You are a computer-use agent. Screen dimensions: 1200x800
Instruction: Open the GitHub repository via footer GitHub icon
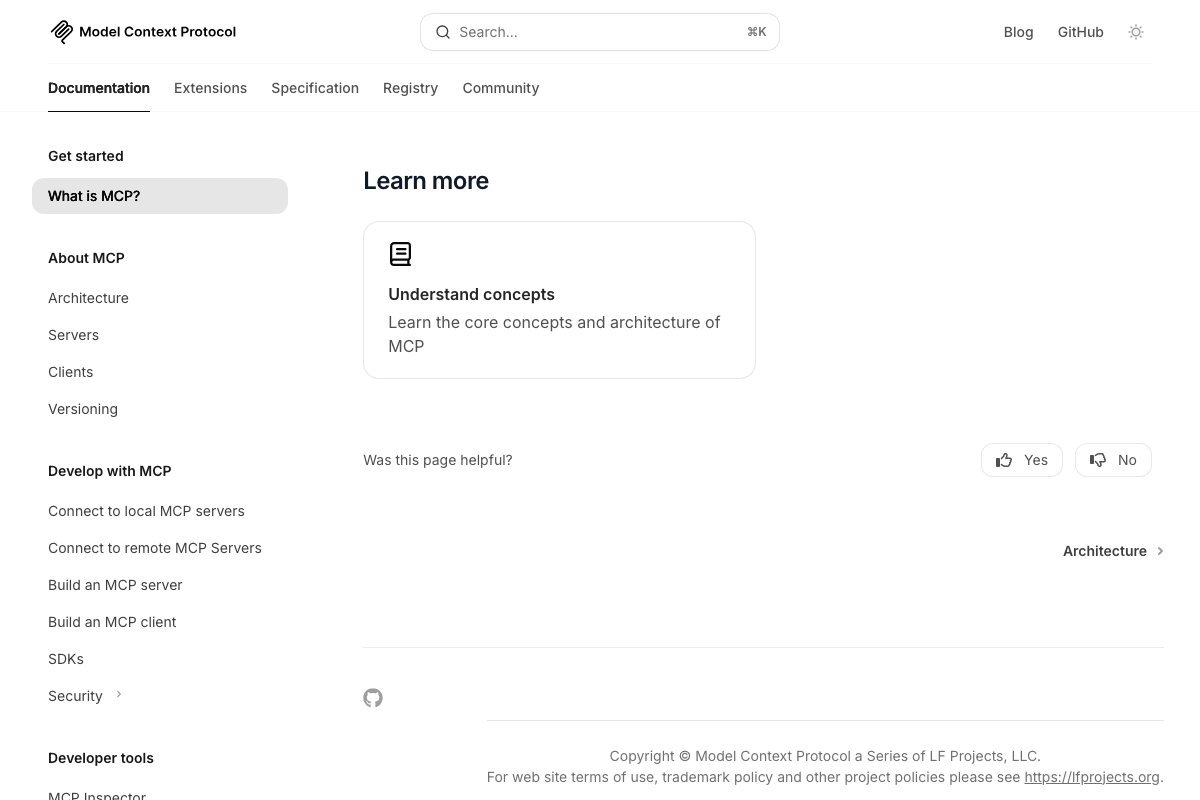[373, 698]
